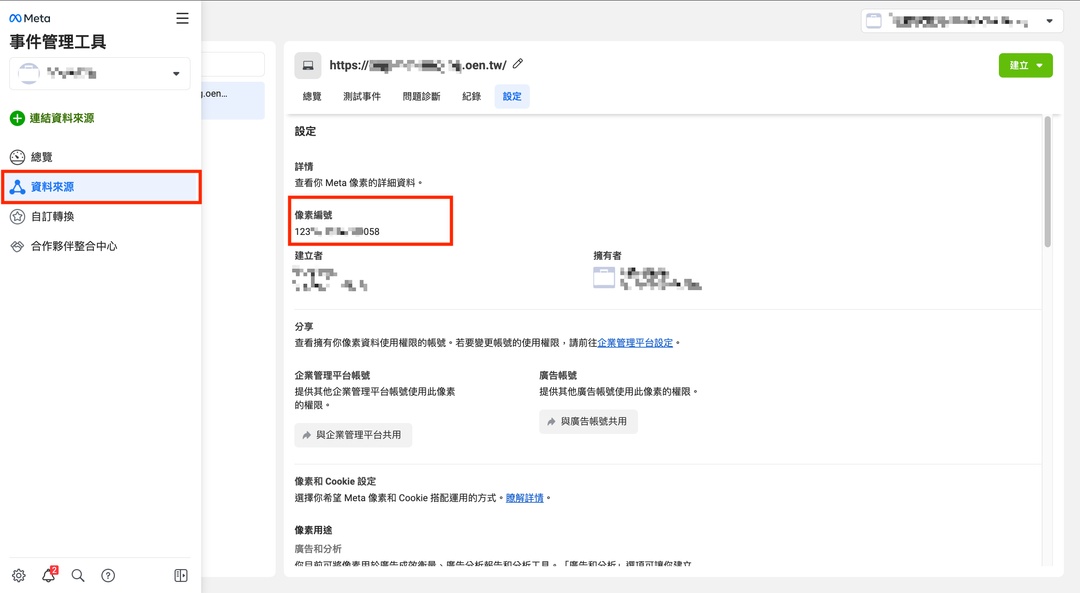Select 自訂轉換 in the sidebar
Screen dimensions: 1080x593
tap(52, 216)
